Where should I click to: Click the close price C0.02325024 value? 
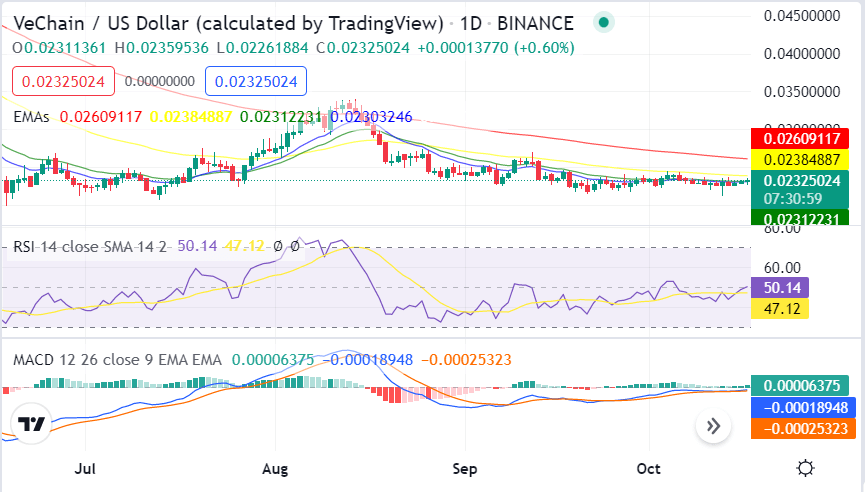363,48
